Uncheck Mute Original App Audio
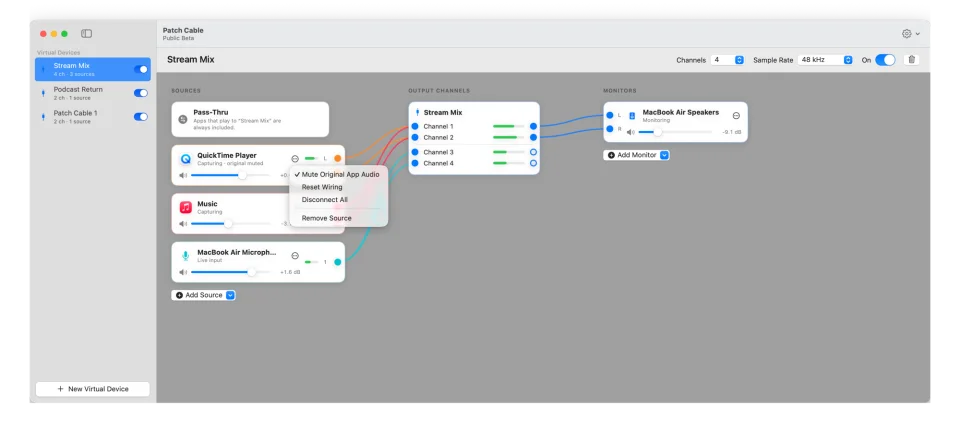This screenshot has width=960, height=442. coord(338,174)
